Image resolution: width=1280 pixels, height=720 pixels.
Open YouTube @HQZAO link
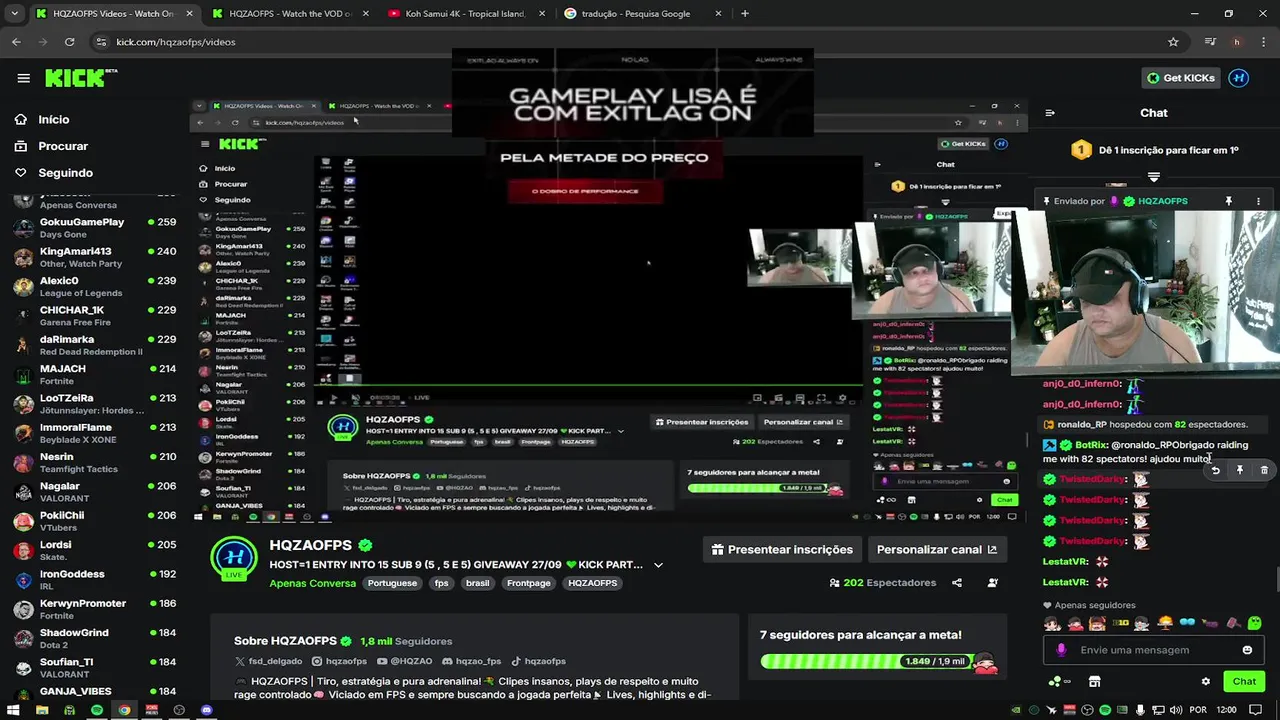pos(405,661)
